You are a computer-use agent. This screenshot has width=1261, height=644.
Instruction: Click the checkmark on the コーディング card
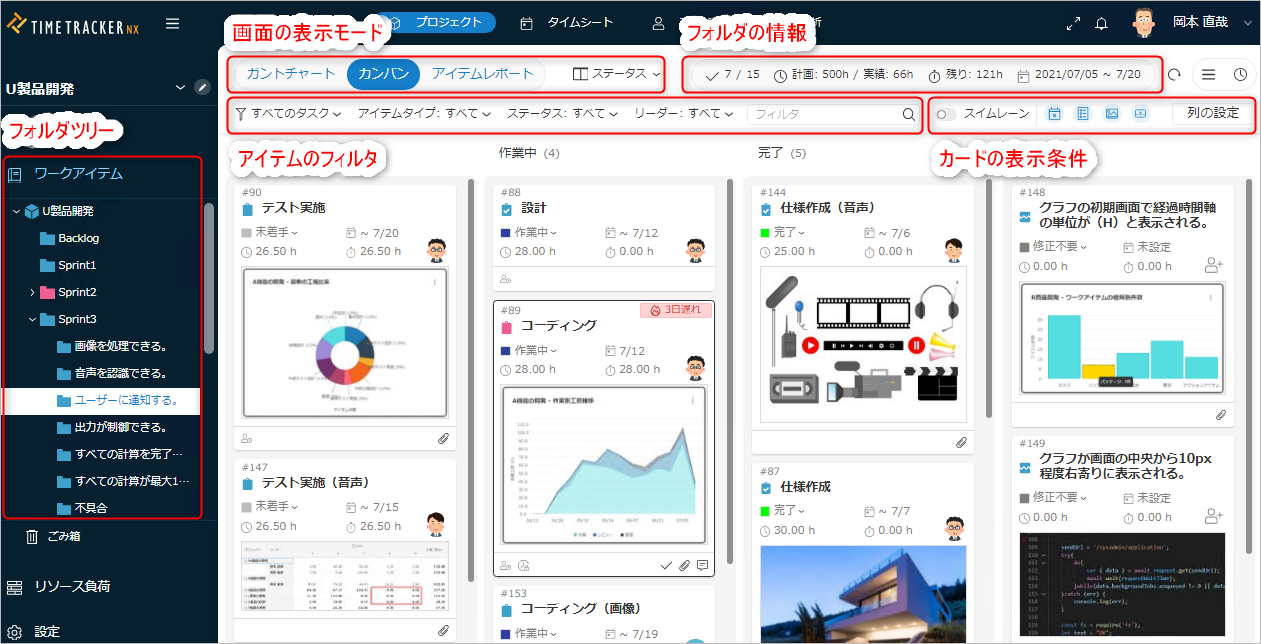pyautogui.click(x=666, y=565)
